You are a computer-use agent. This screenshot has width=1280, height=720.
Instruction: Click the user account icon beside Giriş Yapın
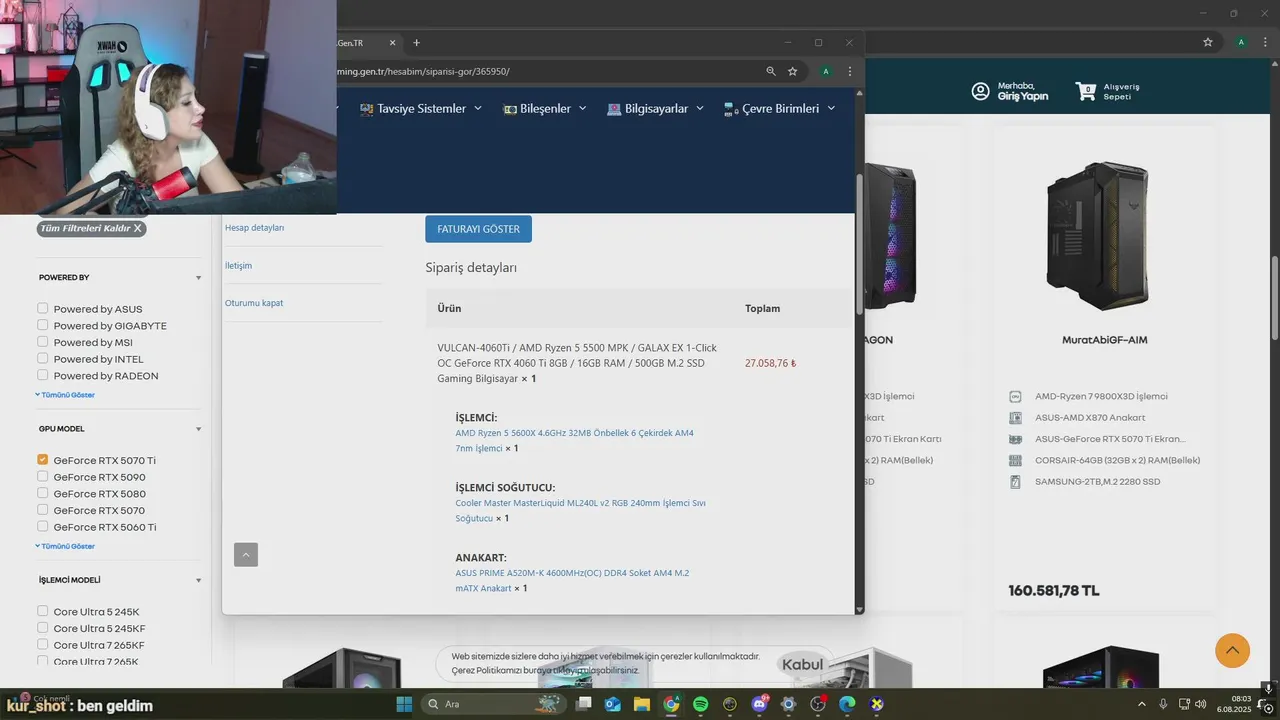click(x=981, y=91)
